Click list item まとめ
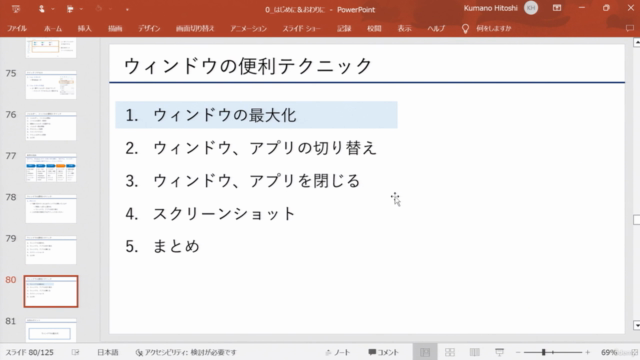This screenshot has width=640, height=360. [x=176, y=246]
